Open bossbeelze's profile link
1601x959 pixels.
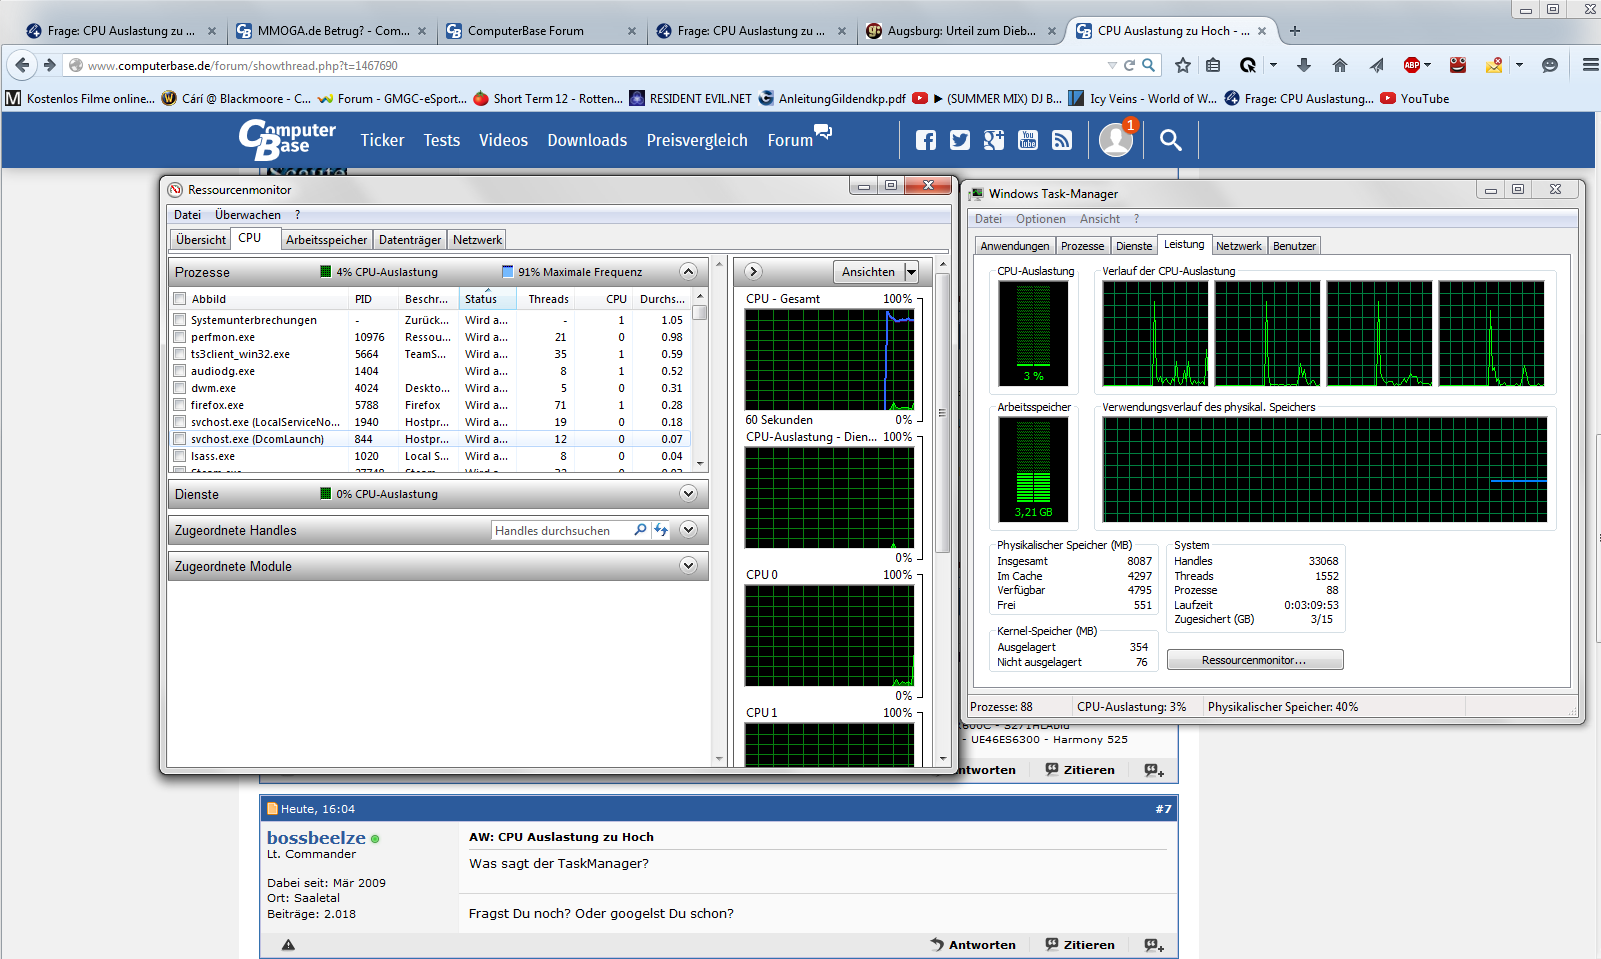click(x=316, y=838)
